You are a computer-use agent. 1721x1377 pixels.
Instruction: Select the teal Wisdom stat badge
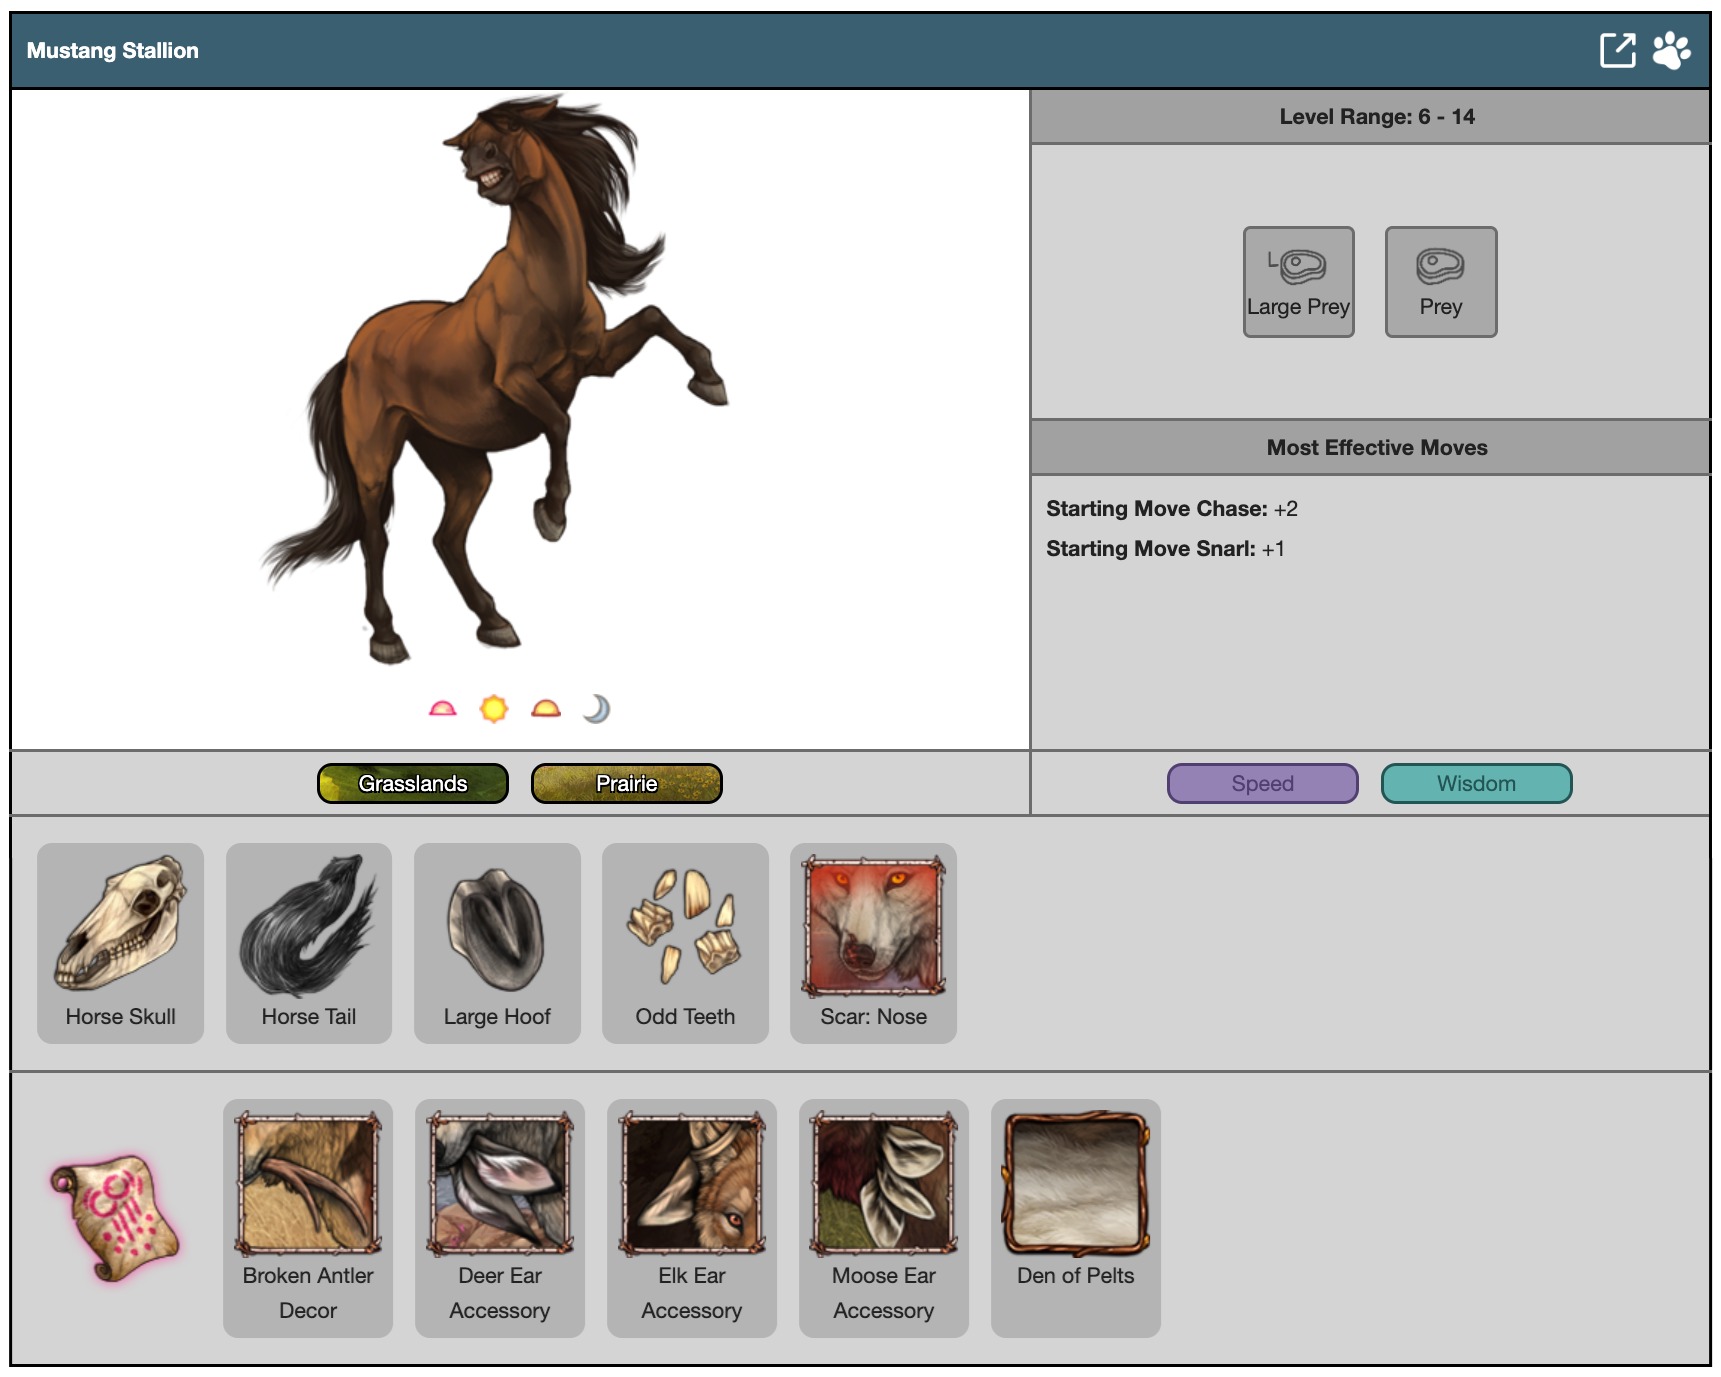click(1476, 783)
